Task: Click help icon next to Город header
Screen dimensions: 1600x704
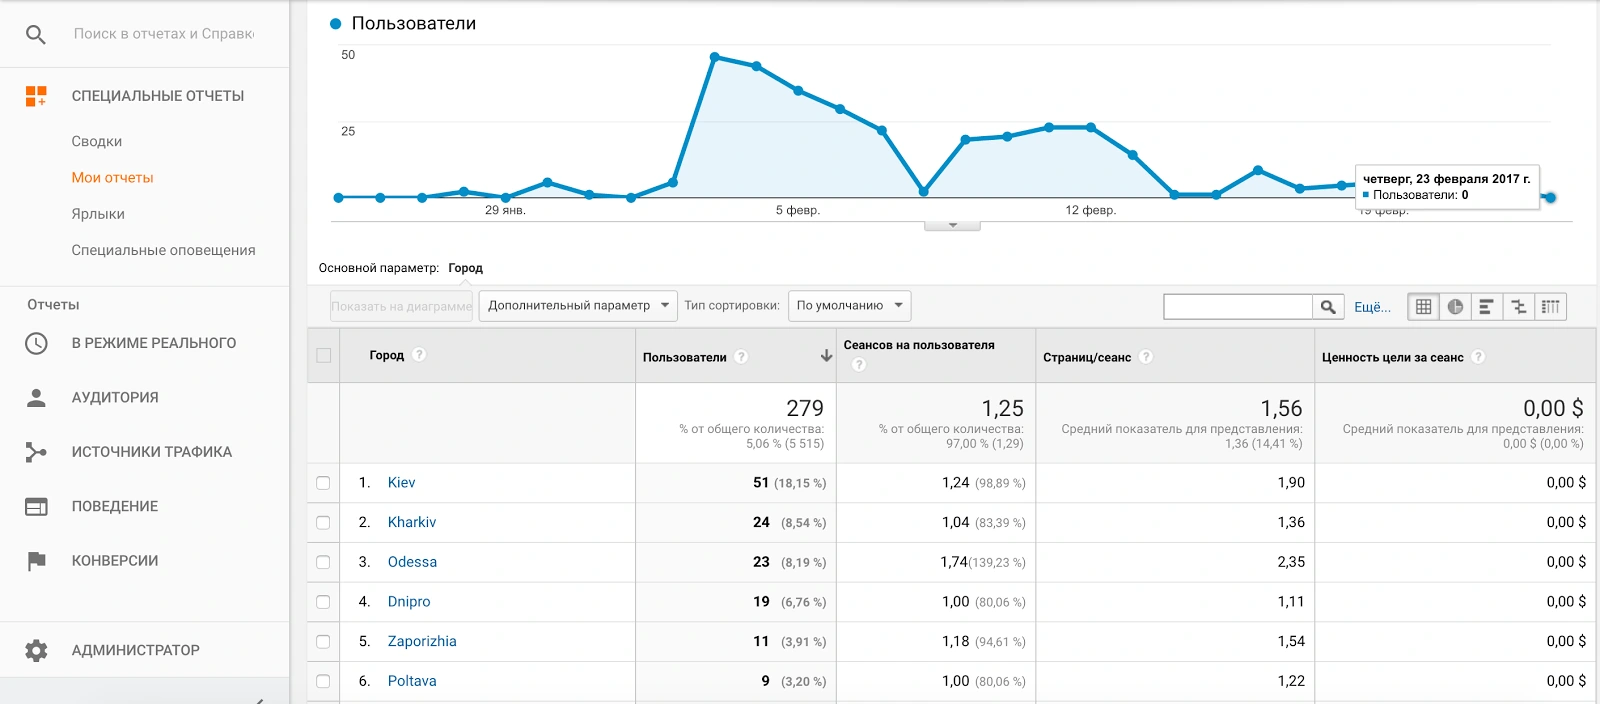Action: point(419,355)
